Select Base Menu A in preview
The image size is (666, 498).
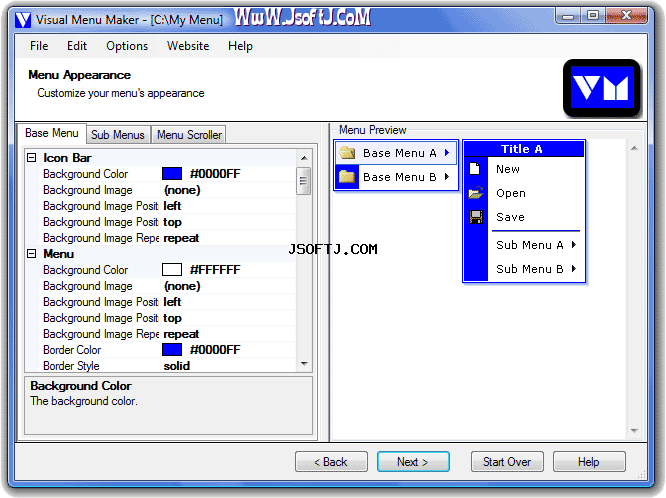(396, 153)
